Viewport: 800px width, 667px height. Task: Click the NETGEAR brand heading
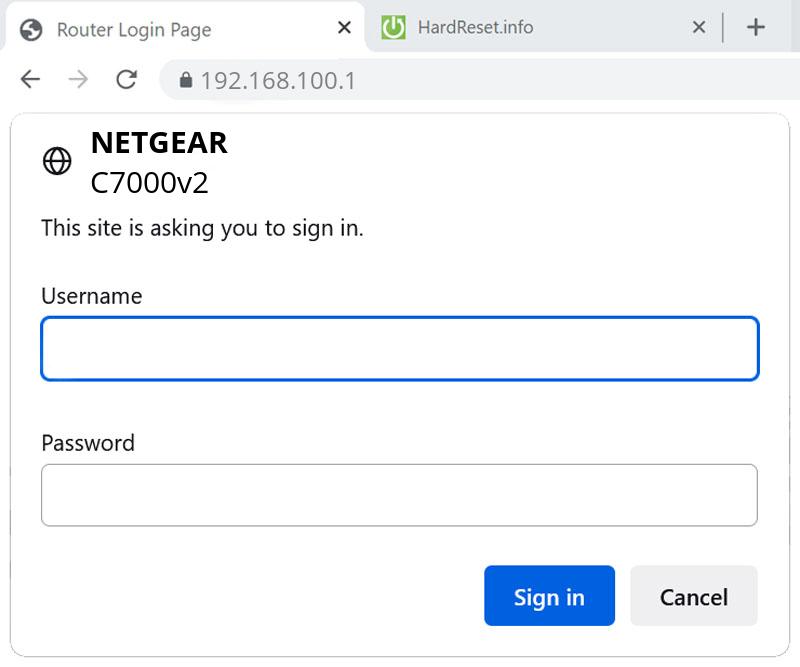[159, 142]
